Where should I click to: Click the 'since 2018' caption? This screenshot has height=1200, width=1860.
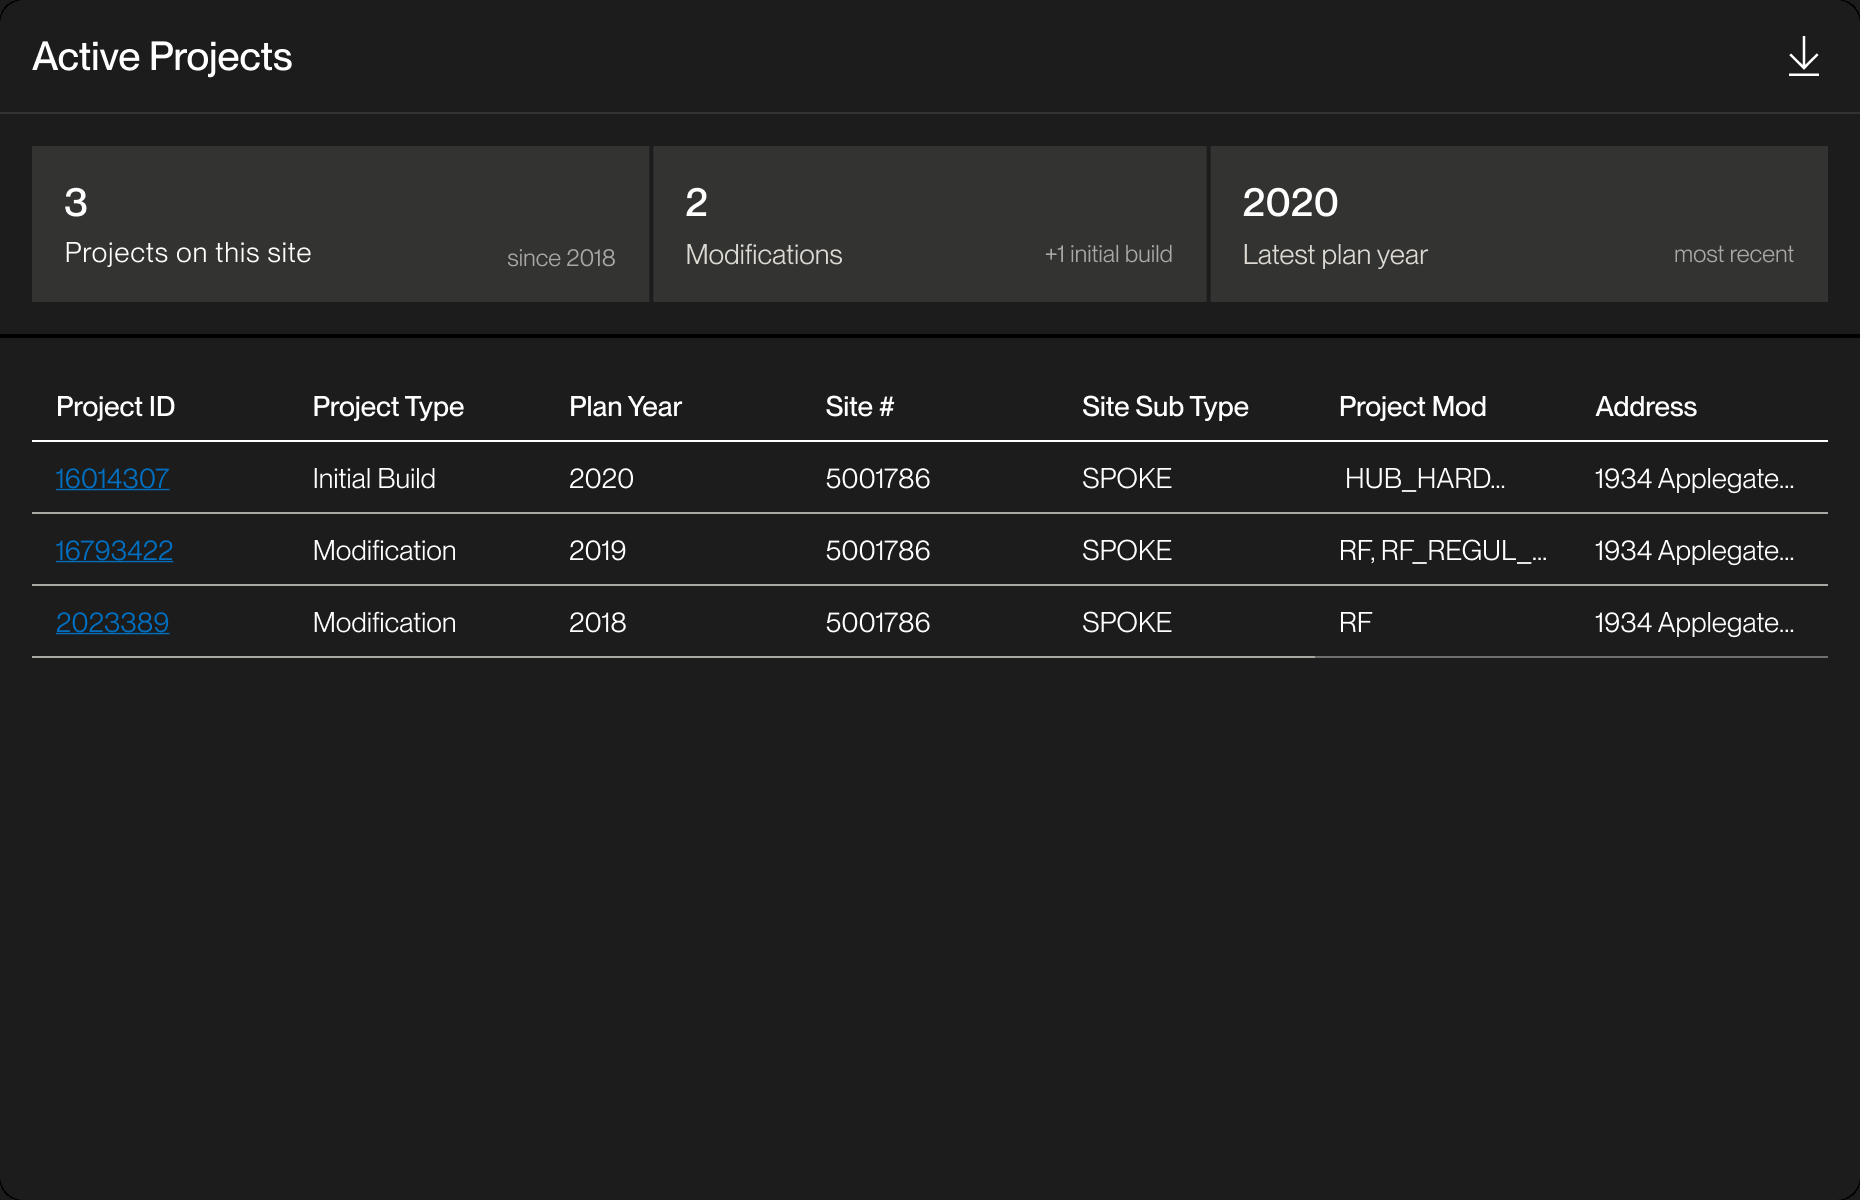[561, 257]
